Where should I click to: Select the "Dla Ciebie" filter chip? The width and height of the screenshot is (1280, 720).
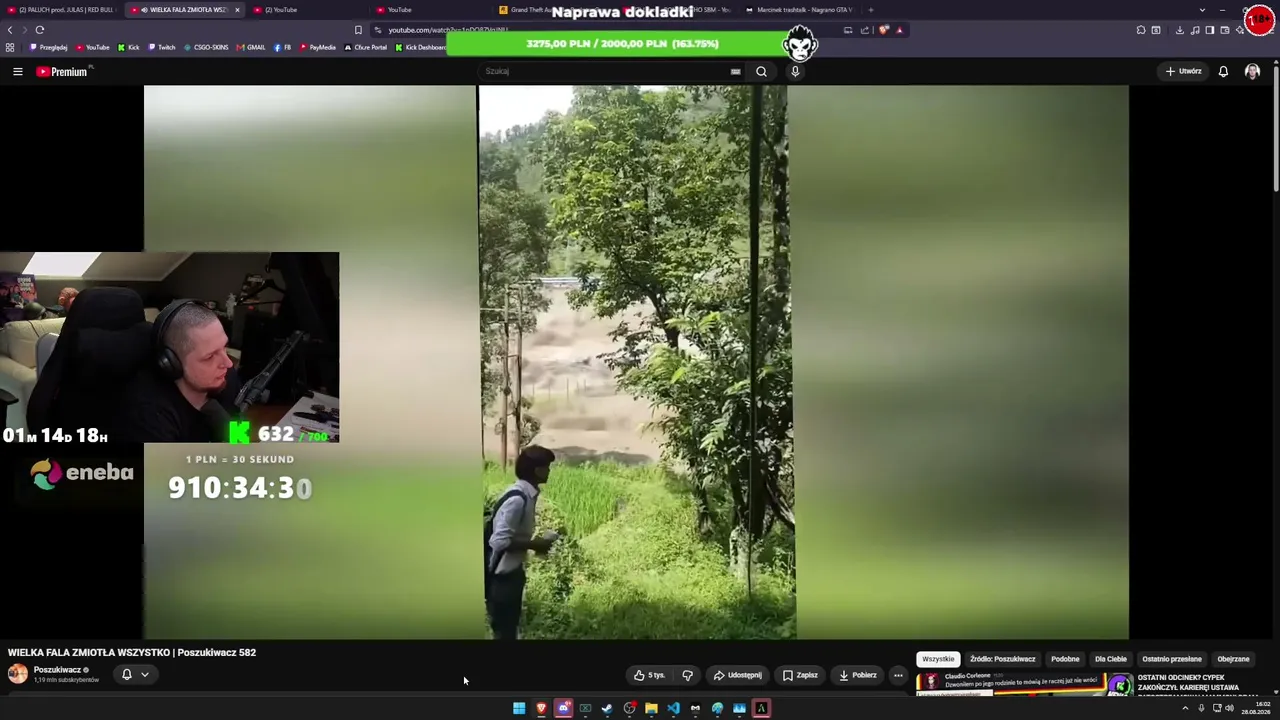(1110, 659)
